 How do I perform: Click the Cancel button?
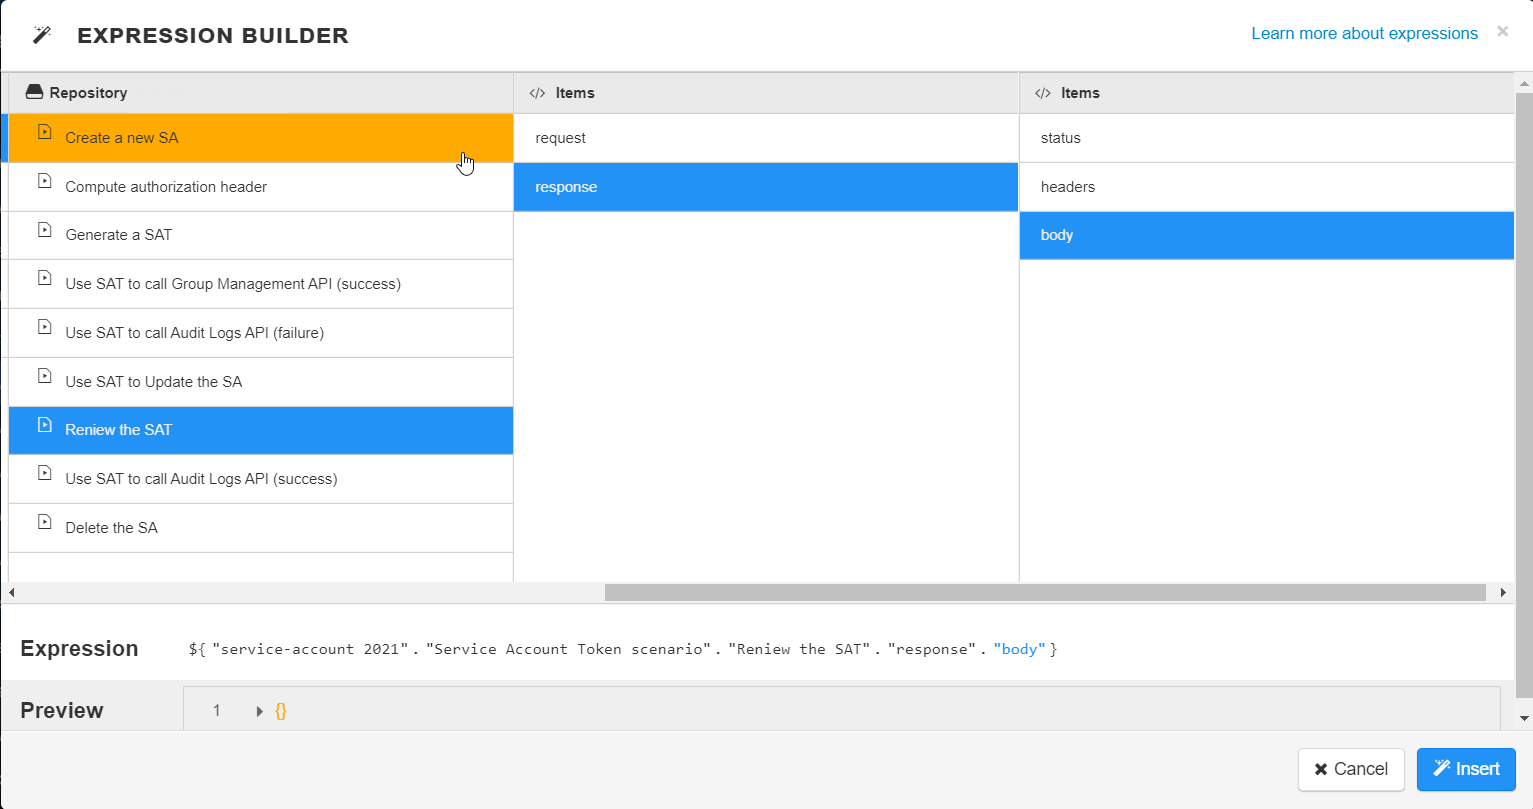[x=1351, y=769]
